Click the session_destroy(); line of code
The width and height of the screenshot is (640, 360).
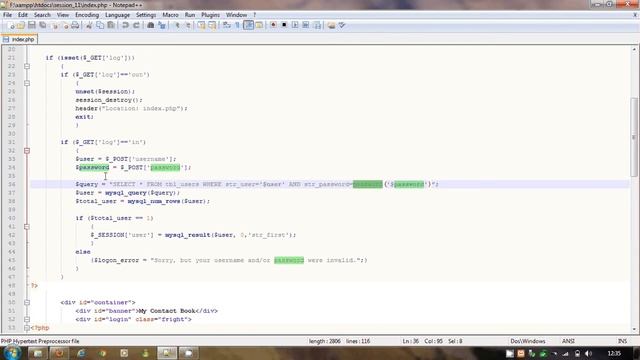[109, 100]
